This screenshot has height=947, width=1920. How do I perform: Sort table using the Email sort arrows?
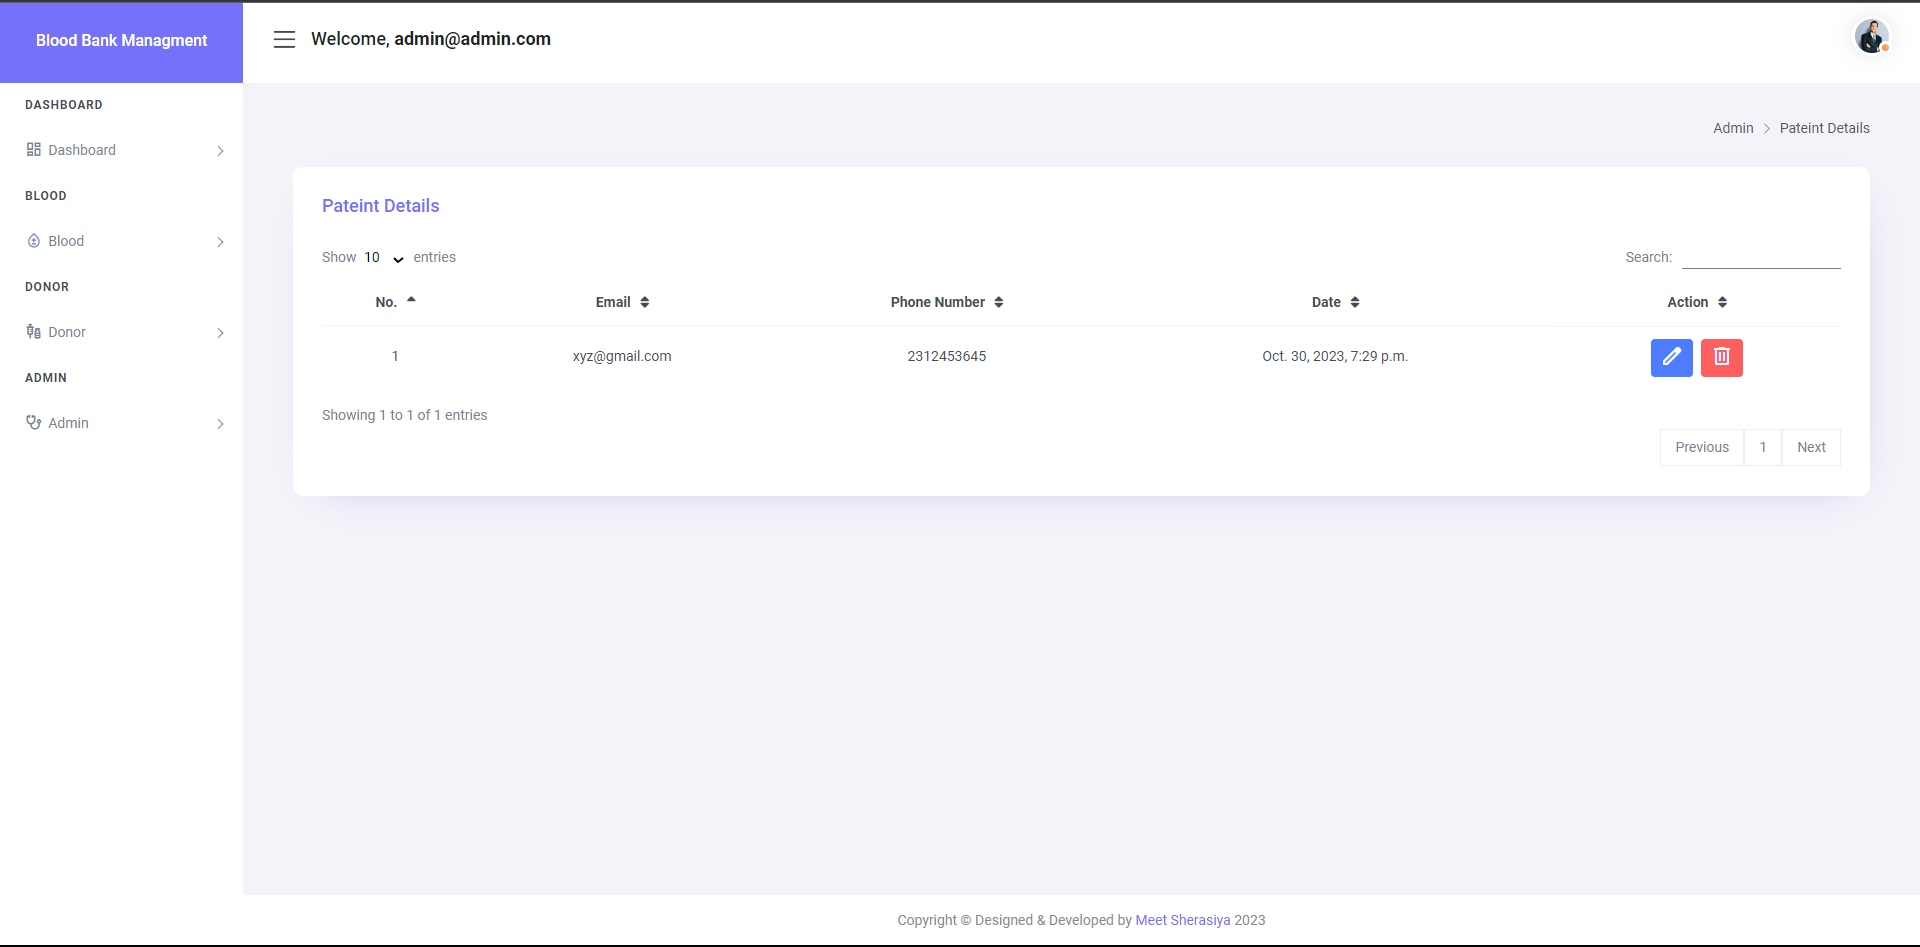[x=645, y=302]
